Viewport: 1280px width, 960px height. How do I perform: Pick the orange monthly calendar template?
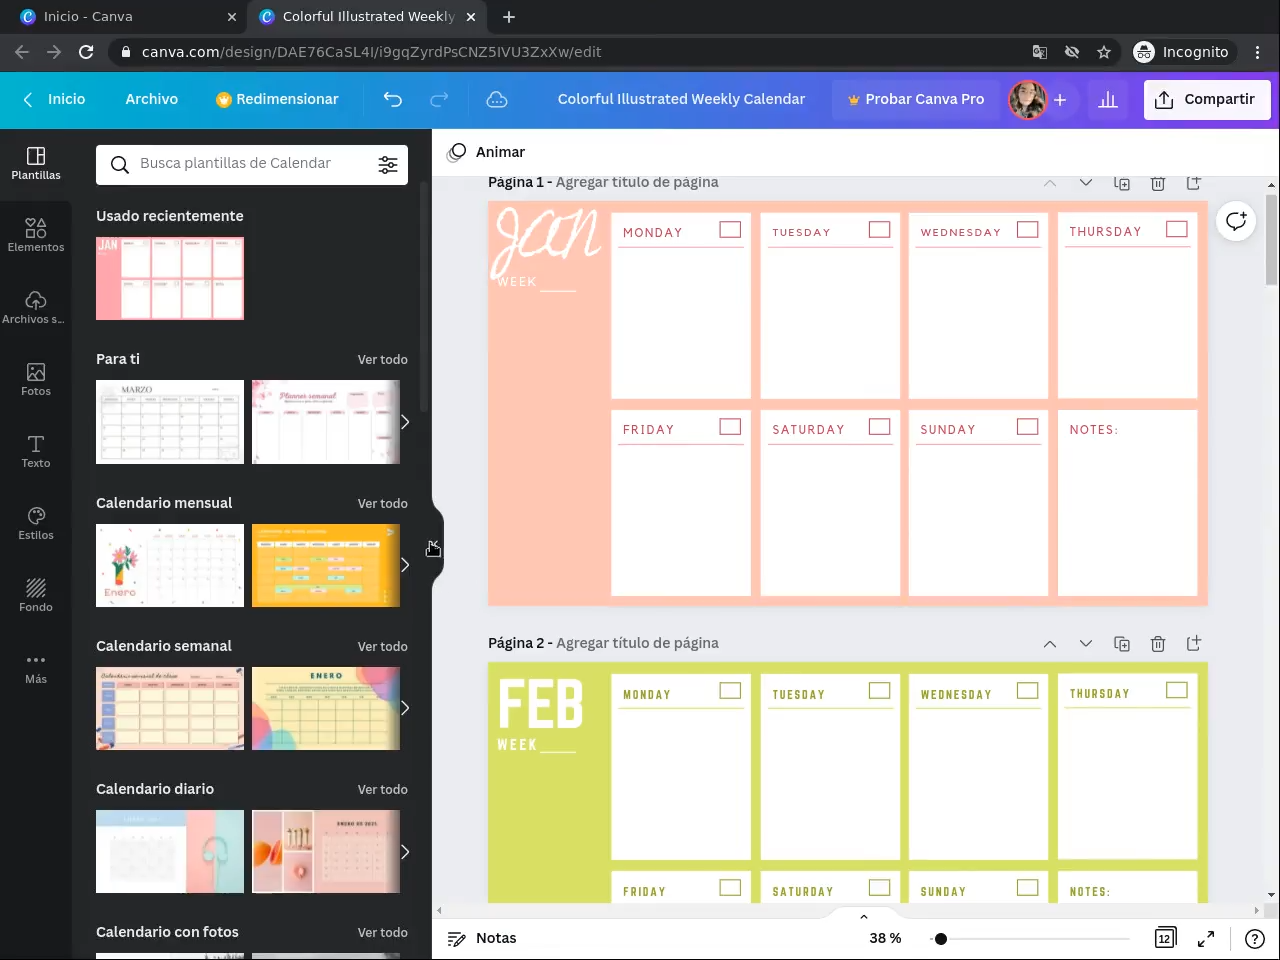click(x=326, y=565)
